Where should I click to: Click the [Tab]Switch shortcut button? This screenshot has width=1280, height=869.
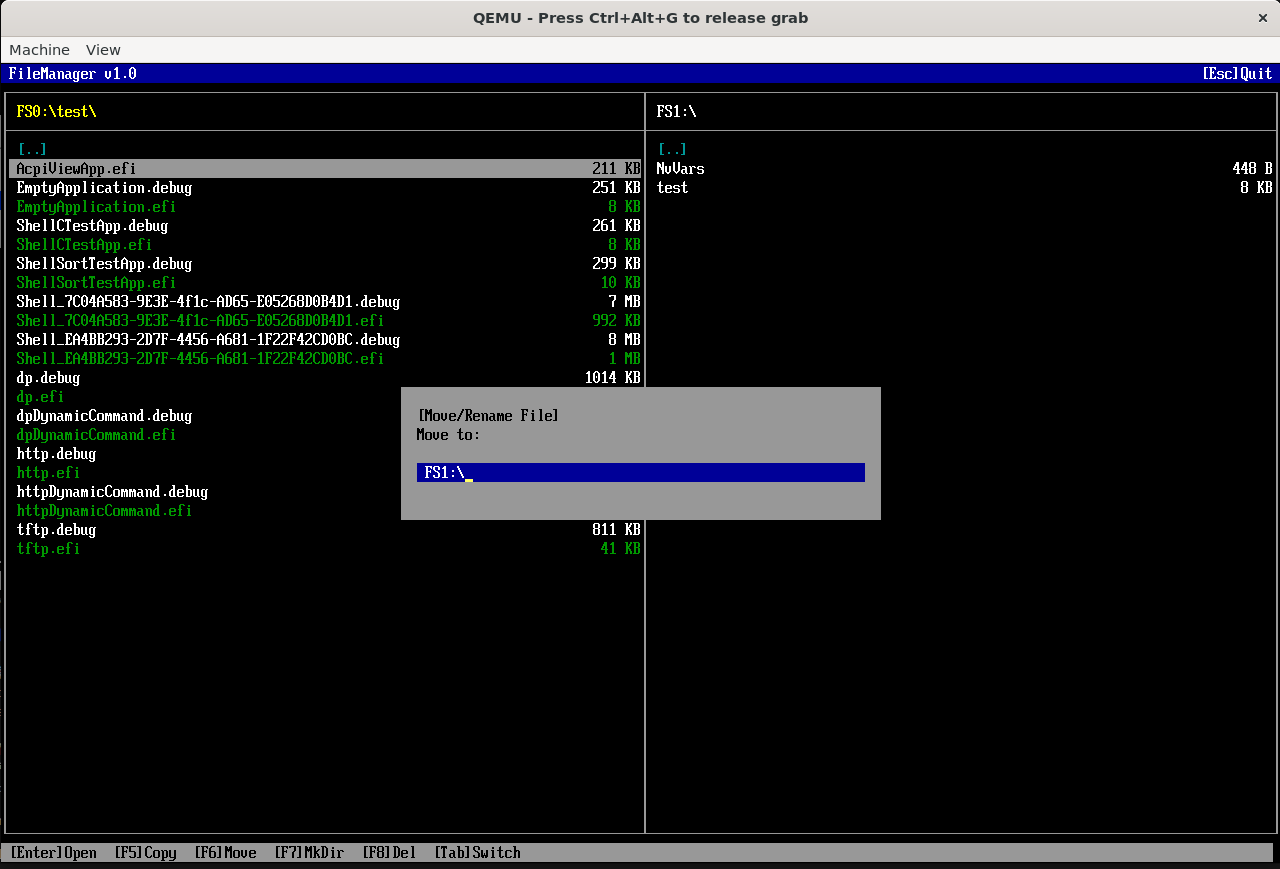click(x=477, y=853)
